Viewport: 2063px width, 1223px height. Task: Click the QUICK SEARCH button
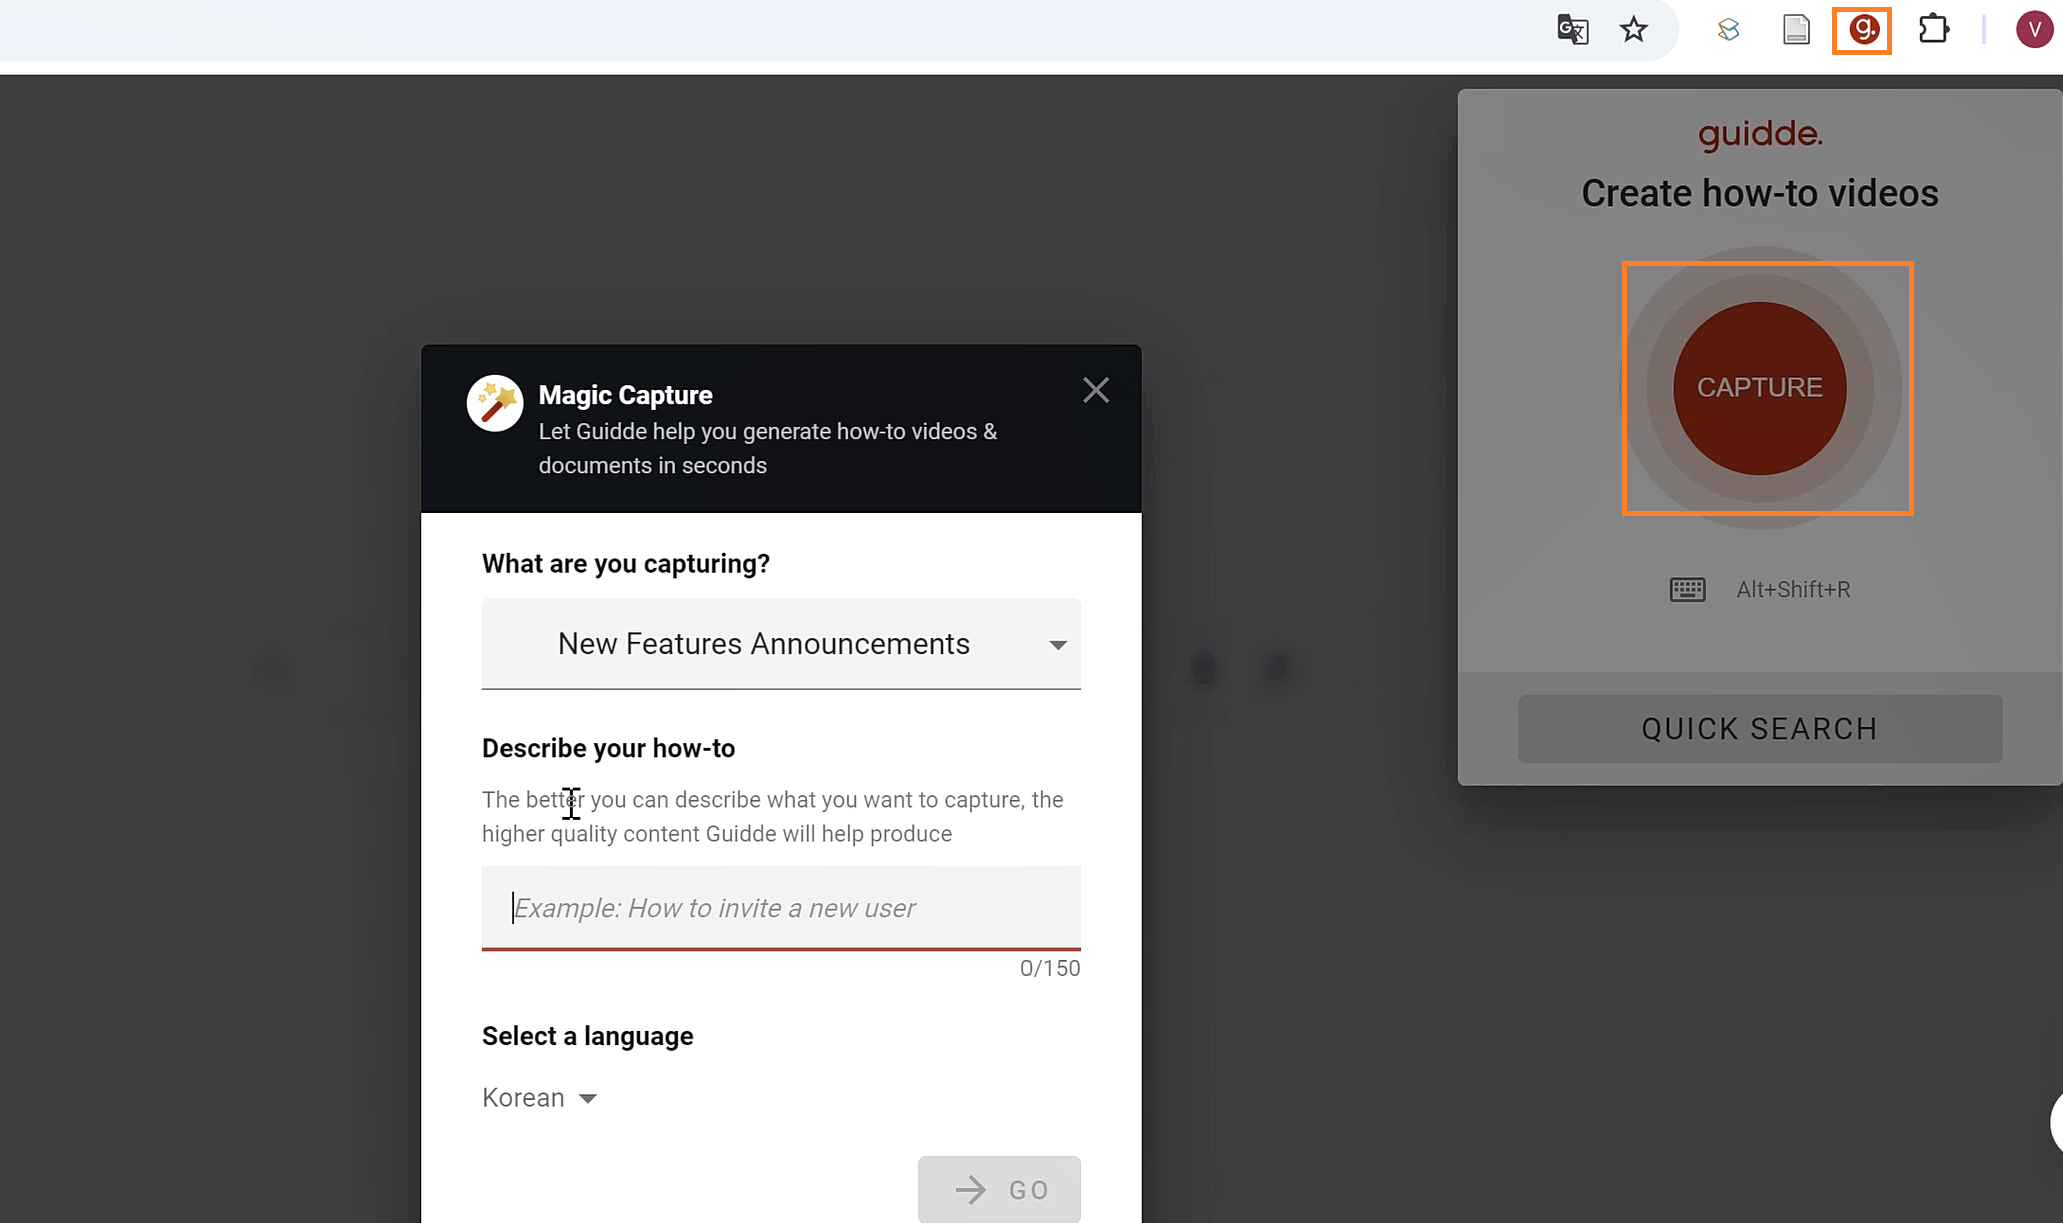pos(1760,729)
